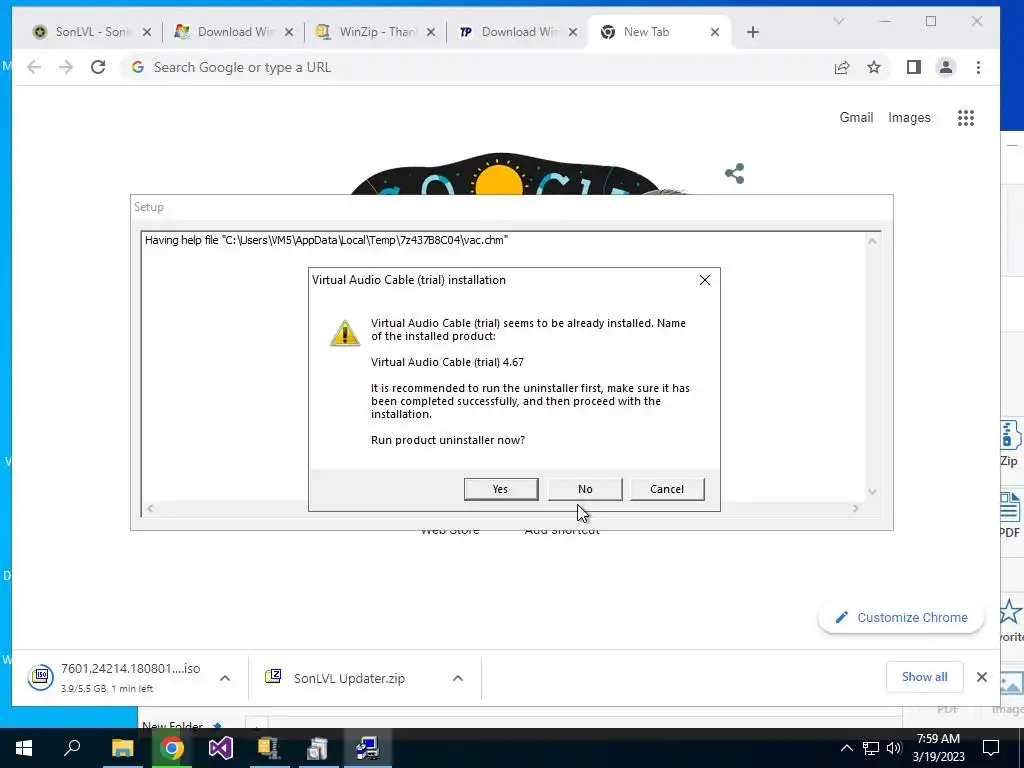The image size is (1024, 768).
Task: Open a new browser tab
Action: click(753, 32)
